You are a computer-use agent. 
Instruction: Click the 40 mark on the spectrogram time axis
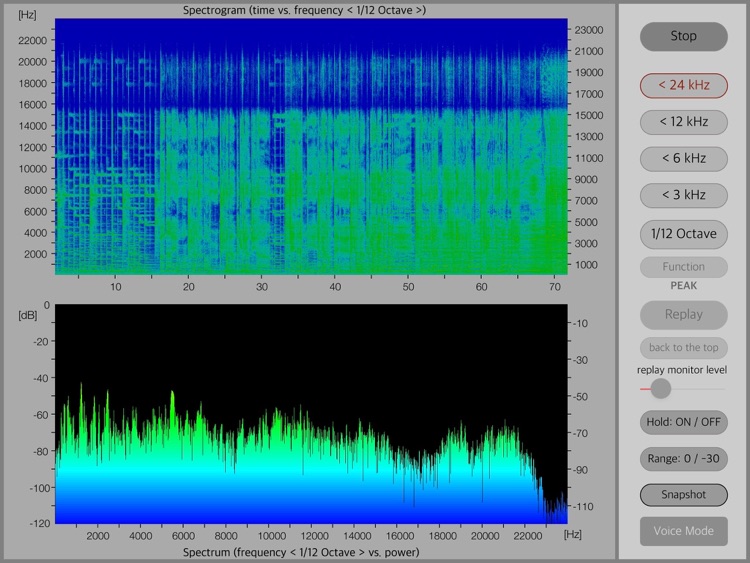tap(335, 287)
